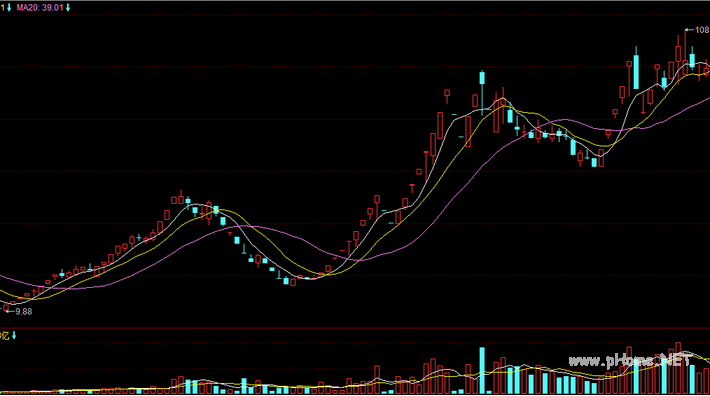Click the cyan arrow next to 亿 volume label
This screenshot has width=710, height=396.
tap(14, 335)
